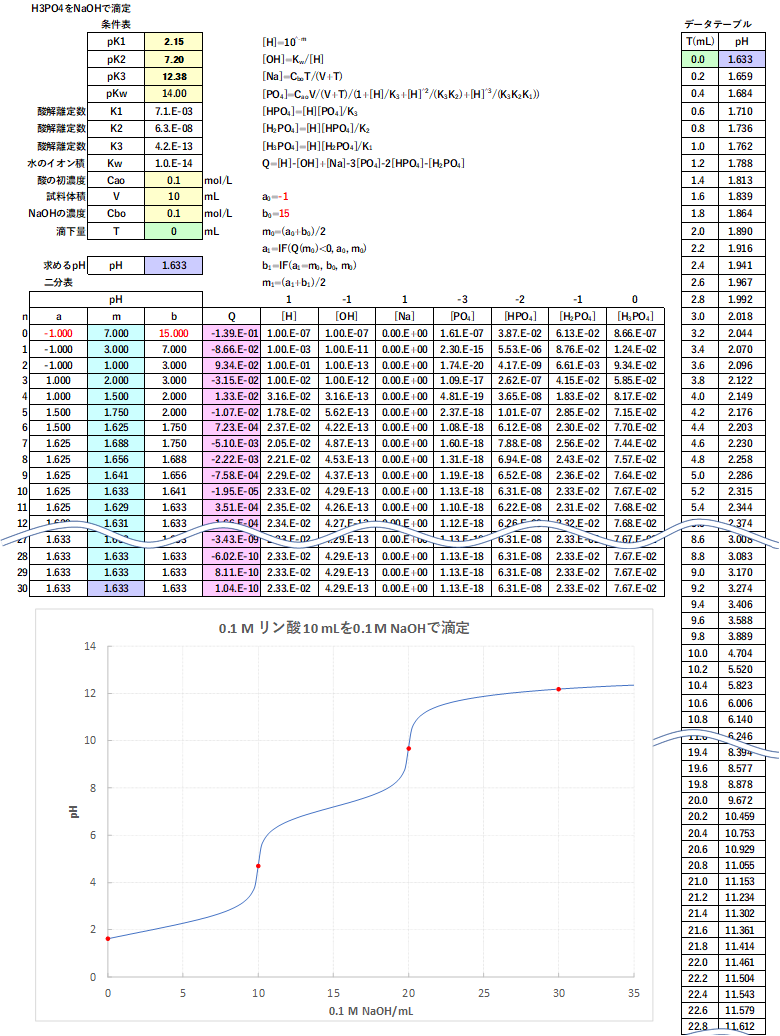Click the a0=-1 initial value text
Screen dimensions: 780x1036
point(275,196)
